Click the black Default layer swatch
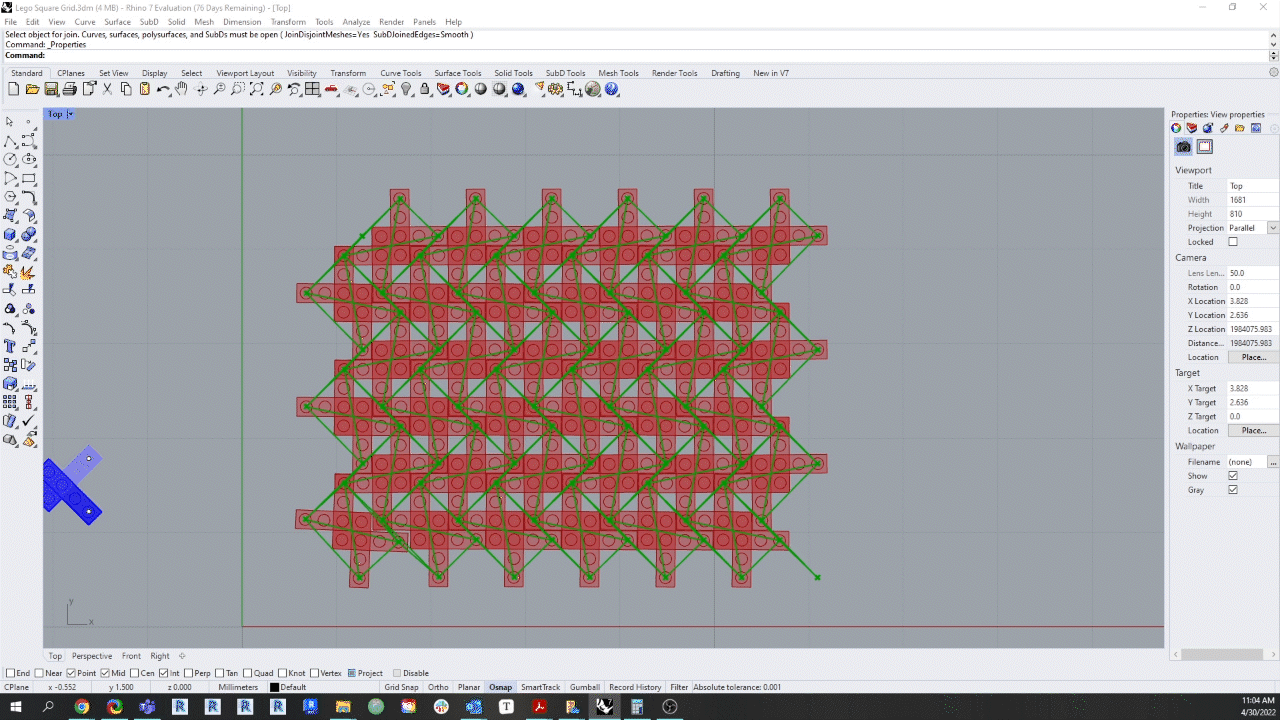Image resolution: width=1280 pixels, height=720 pixels. tap(275, 687)
